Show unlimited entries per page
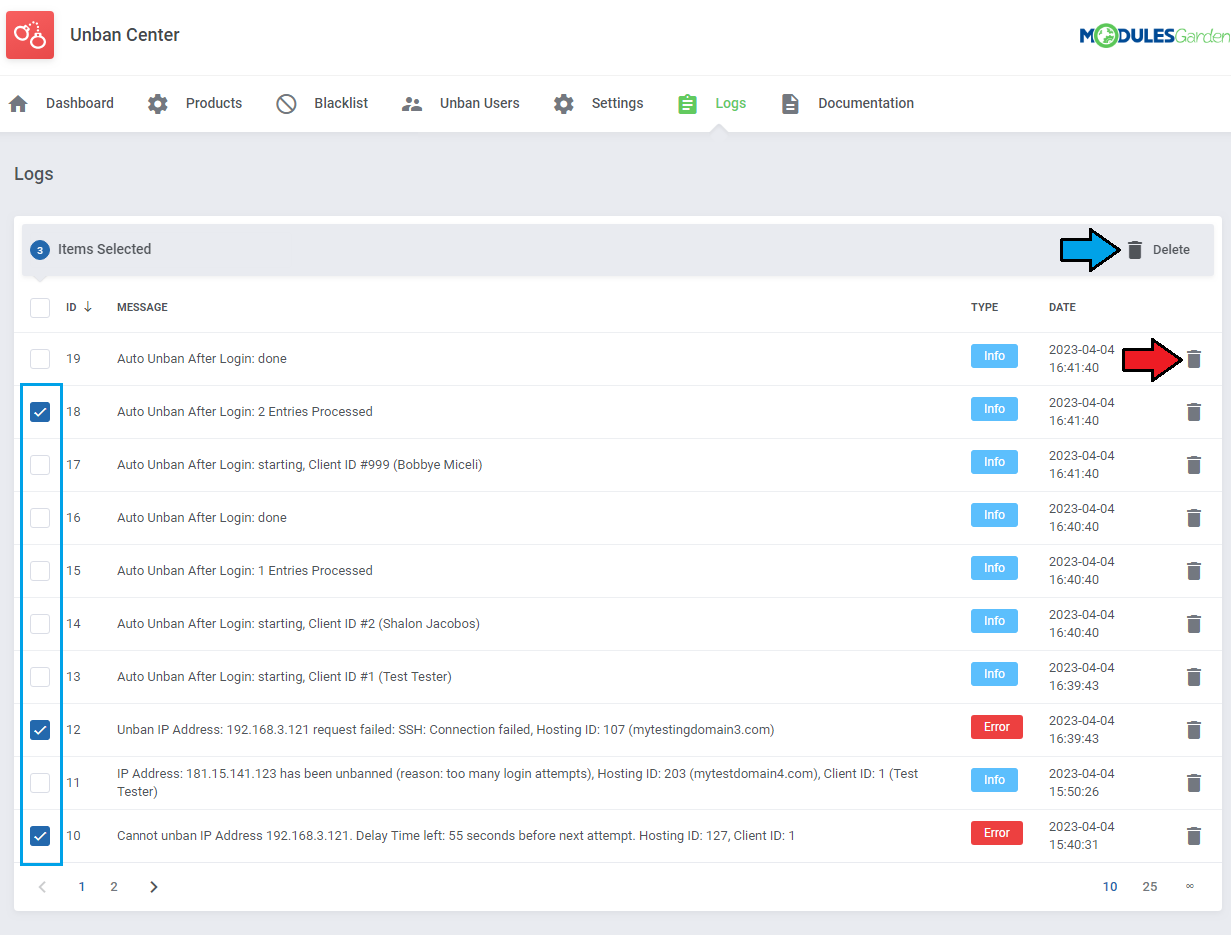This screenshot has height=935, width=1231. click(x=1190, y=887)
